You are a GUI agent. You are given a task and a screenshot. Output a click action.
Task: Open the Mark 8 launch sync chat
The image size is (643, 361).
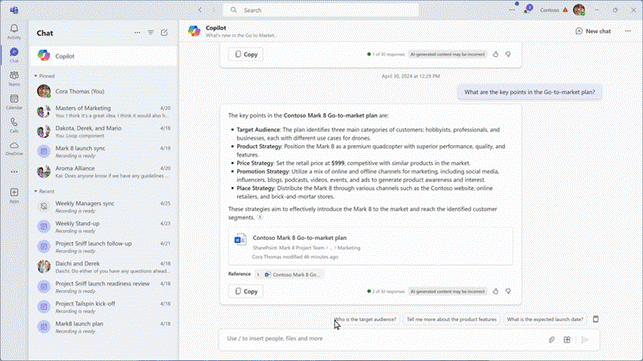click(x=103, y=151)
